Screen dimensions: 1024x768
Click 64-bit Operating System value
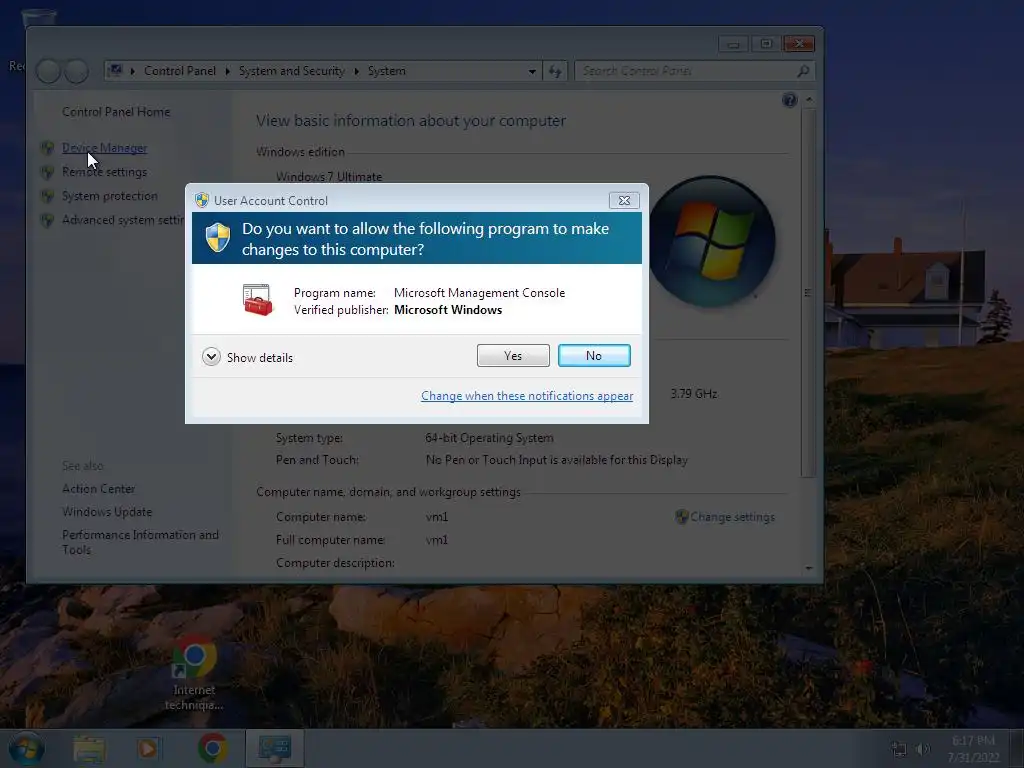(489, 438)
